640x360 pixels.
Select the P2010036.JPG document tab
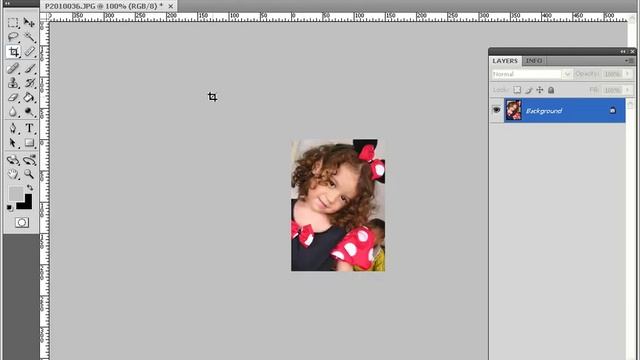pos(104,6)
